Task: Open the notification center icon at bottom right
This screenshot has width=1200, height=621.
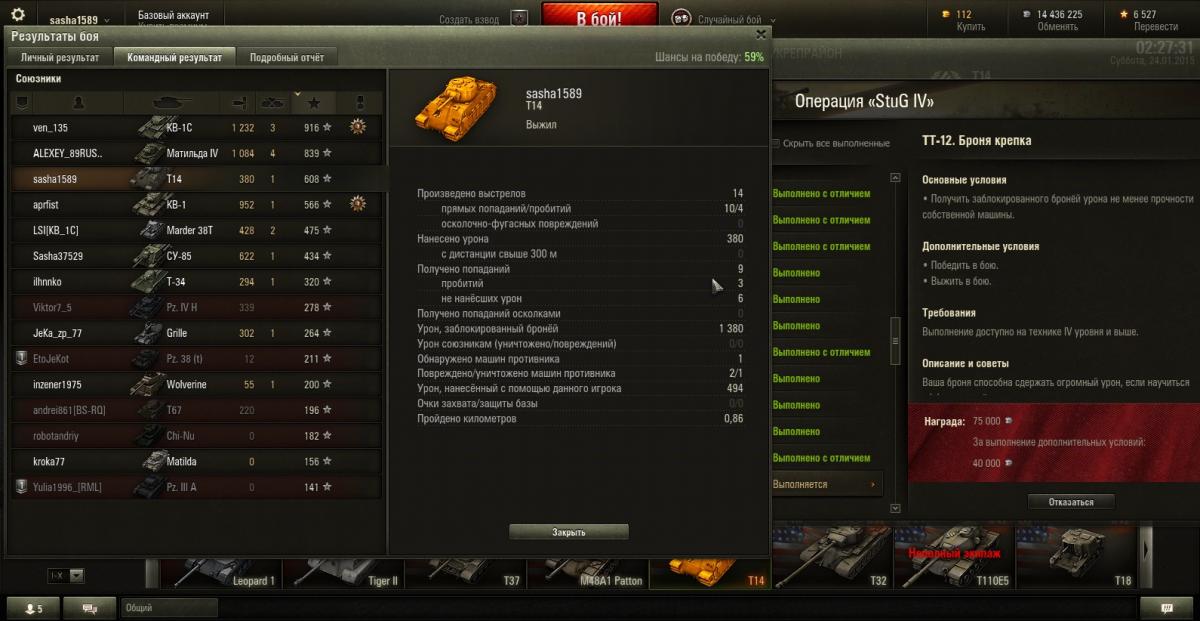Action: pyautogui.click(x=1166, y=608)
